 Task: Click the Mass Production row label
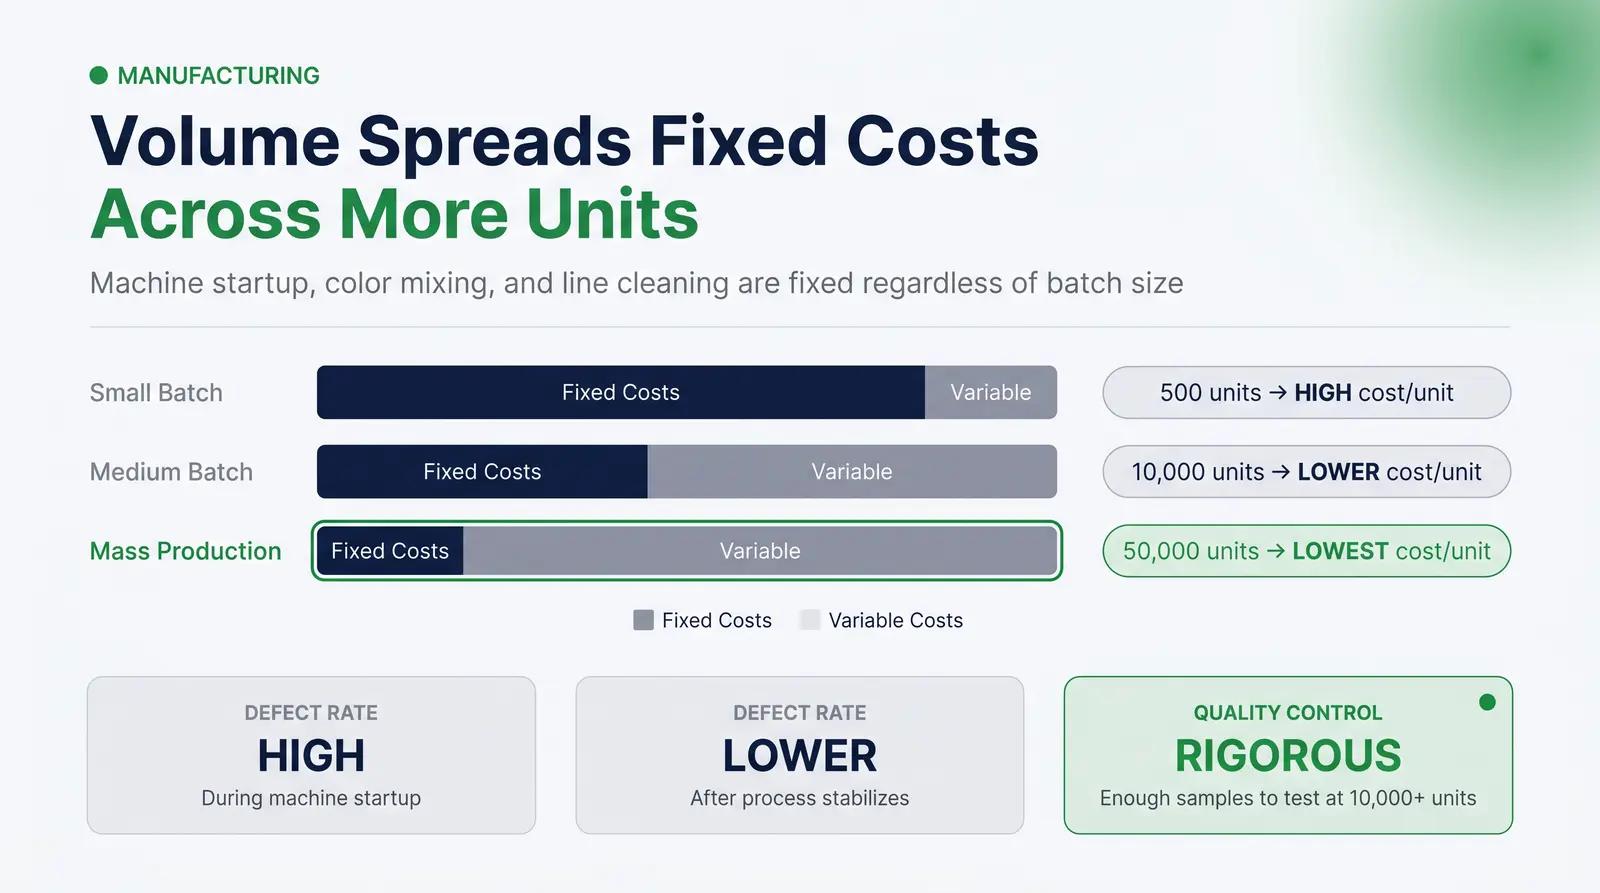pos(186,551)
